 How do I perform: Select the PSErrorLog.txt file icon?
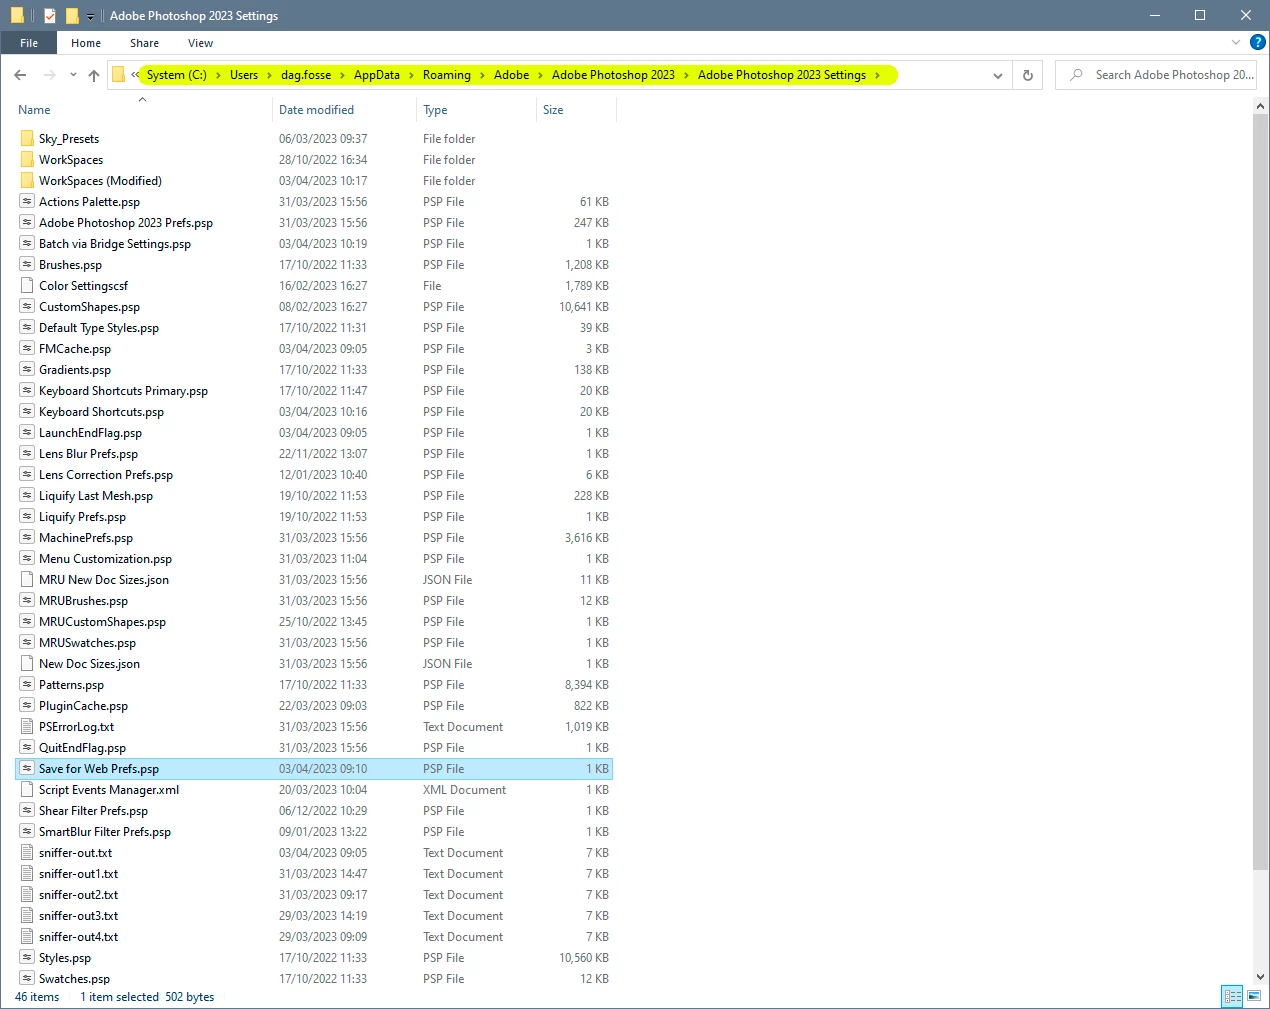[x=27, y=726]
